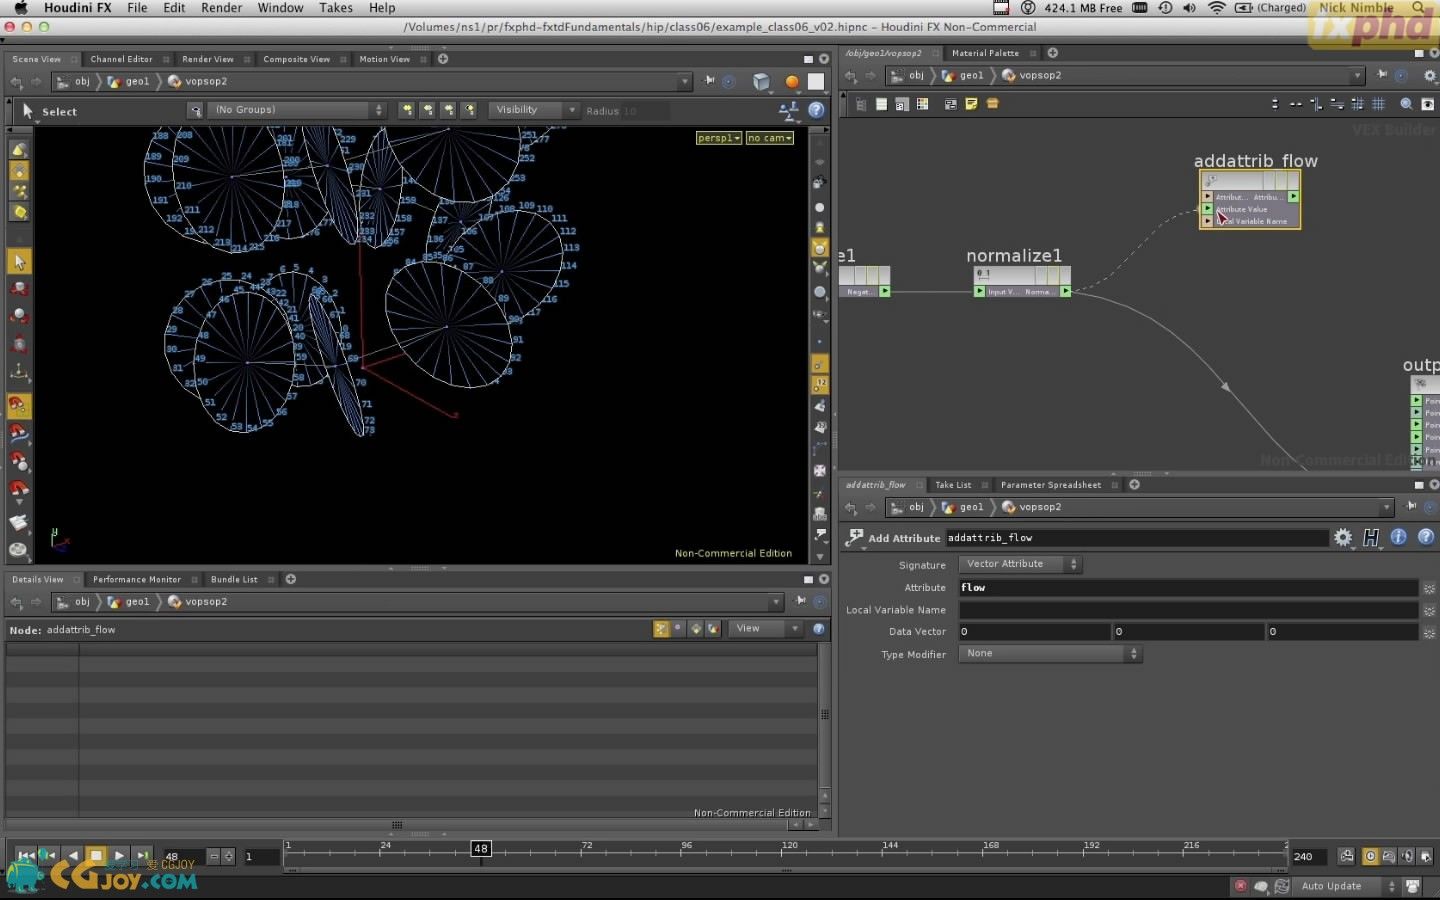
Task: Click the align nodes horizontally icon in network toolbar
Action: [x=1296, y=104]
